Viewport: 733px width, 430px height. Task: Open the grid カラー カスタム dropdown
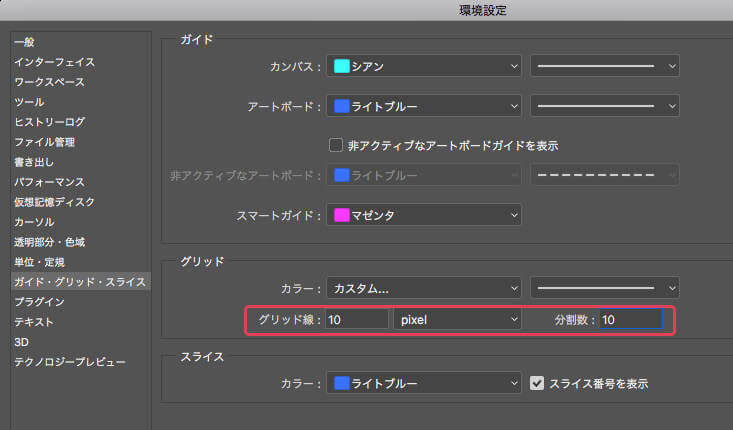coord(424,288)
